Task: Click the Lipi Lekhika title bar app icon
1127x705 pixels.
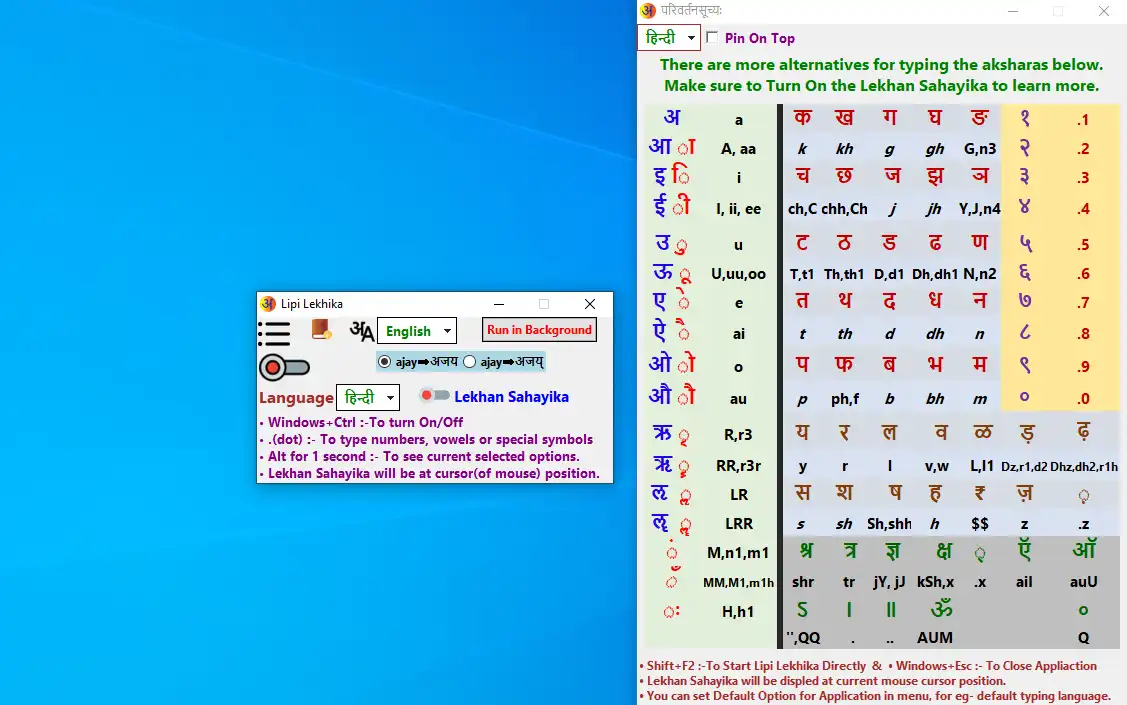Action: click(x=268, y=303)
